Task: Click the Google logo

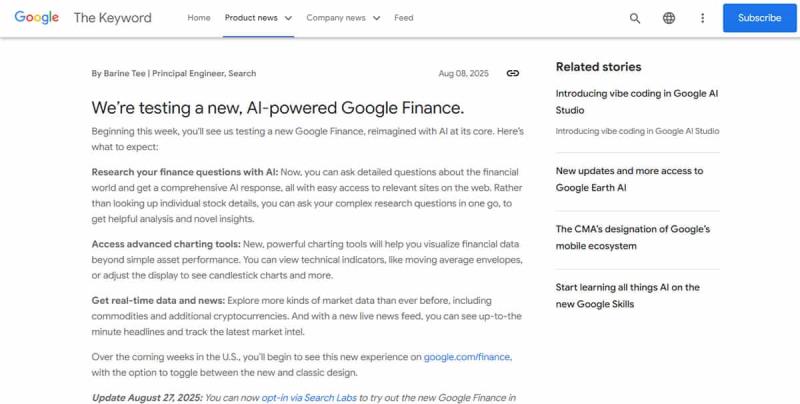Action: (x=37, y=17)
